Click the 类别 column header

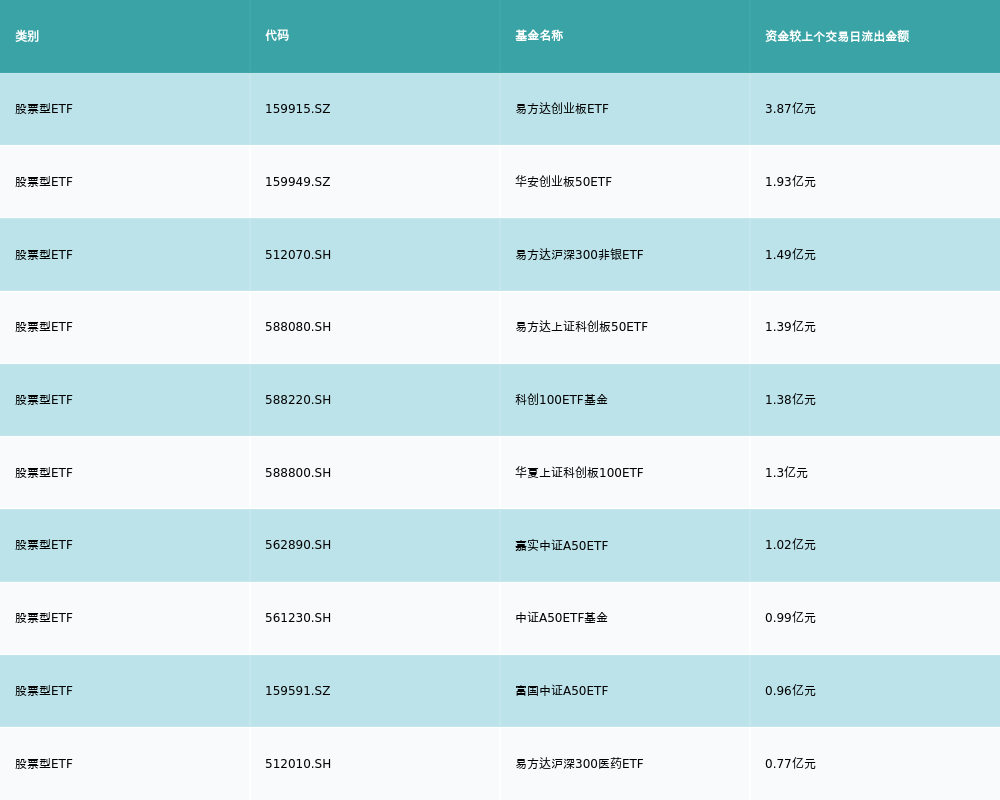point(27,36)
